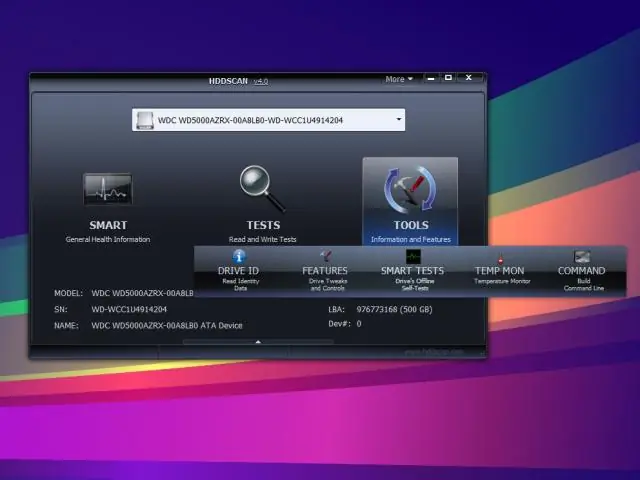Image resolution: width=640 pixels, height=480 pixels.
Task: Open the FEATURES drive tweaks icon
Action: 325,257
